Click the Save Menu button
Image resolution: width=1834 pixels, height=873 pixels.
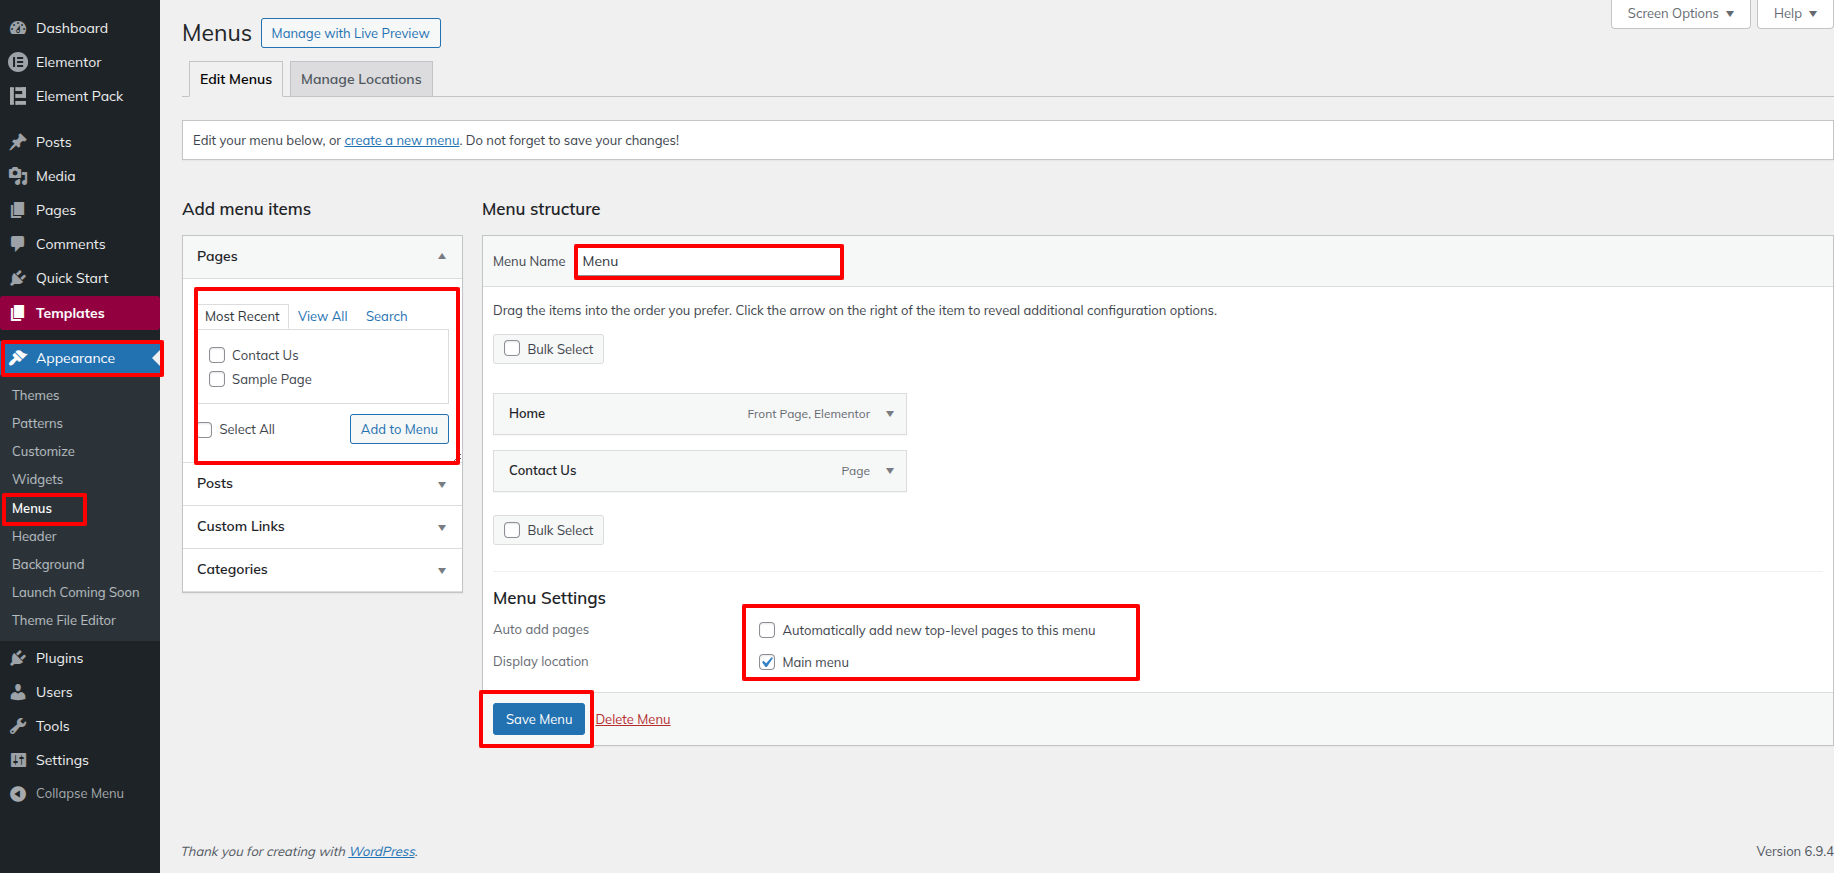[x=539, y=719]
